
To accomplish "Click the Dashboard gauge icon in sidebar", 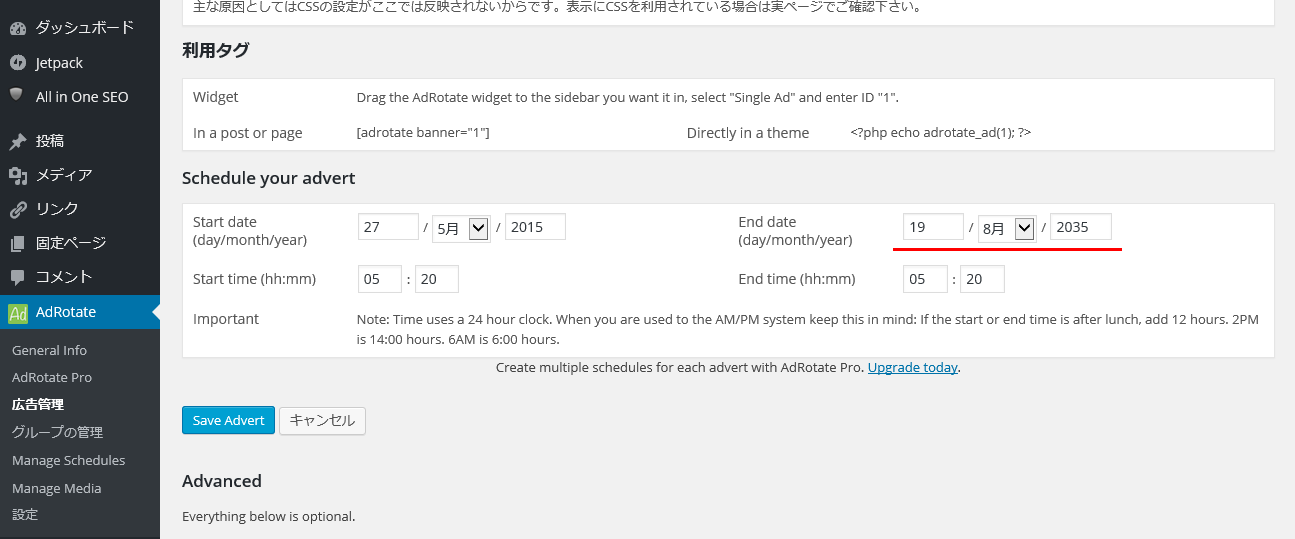I will pyautogui.click(x=18, y=28).
